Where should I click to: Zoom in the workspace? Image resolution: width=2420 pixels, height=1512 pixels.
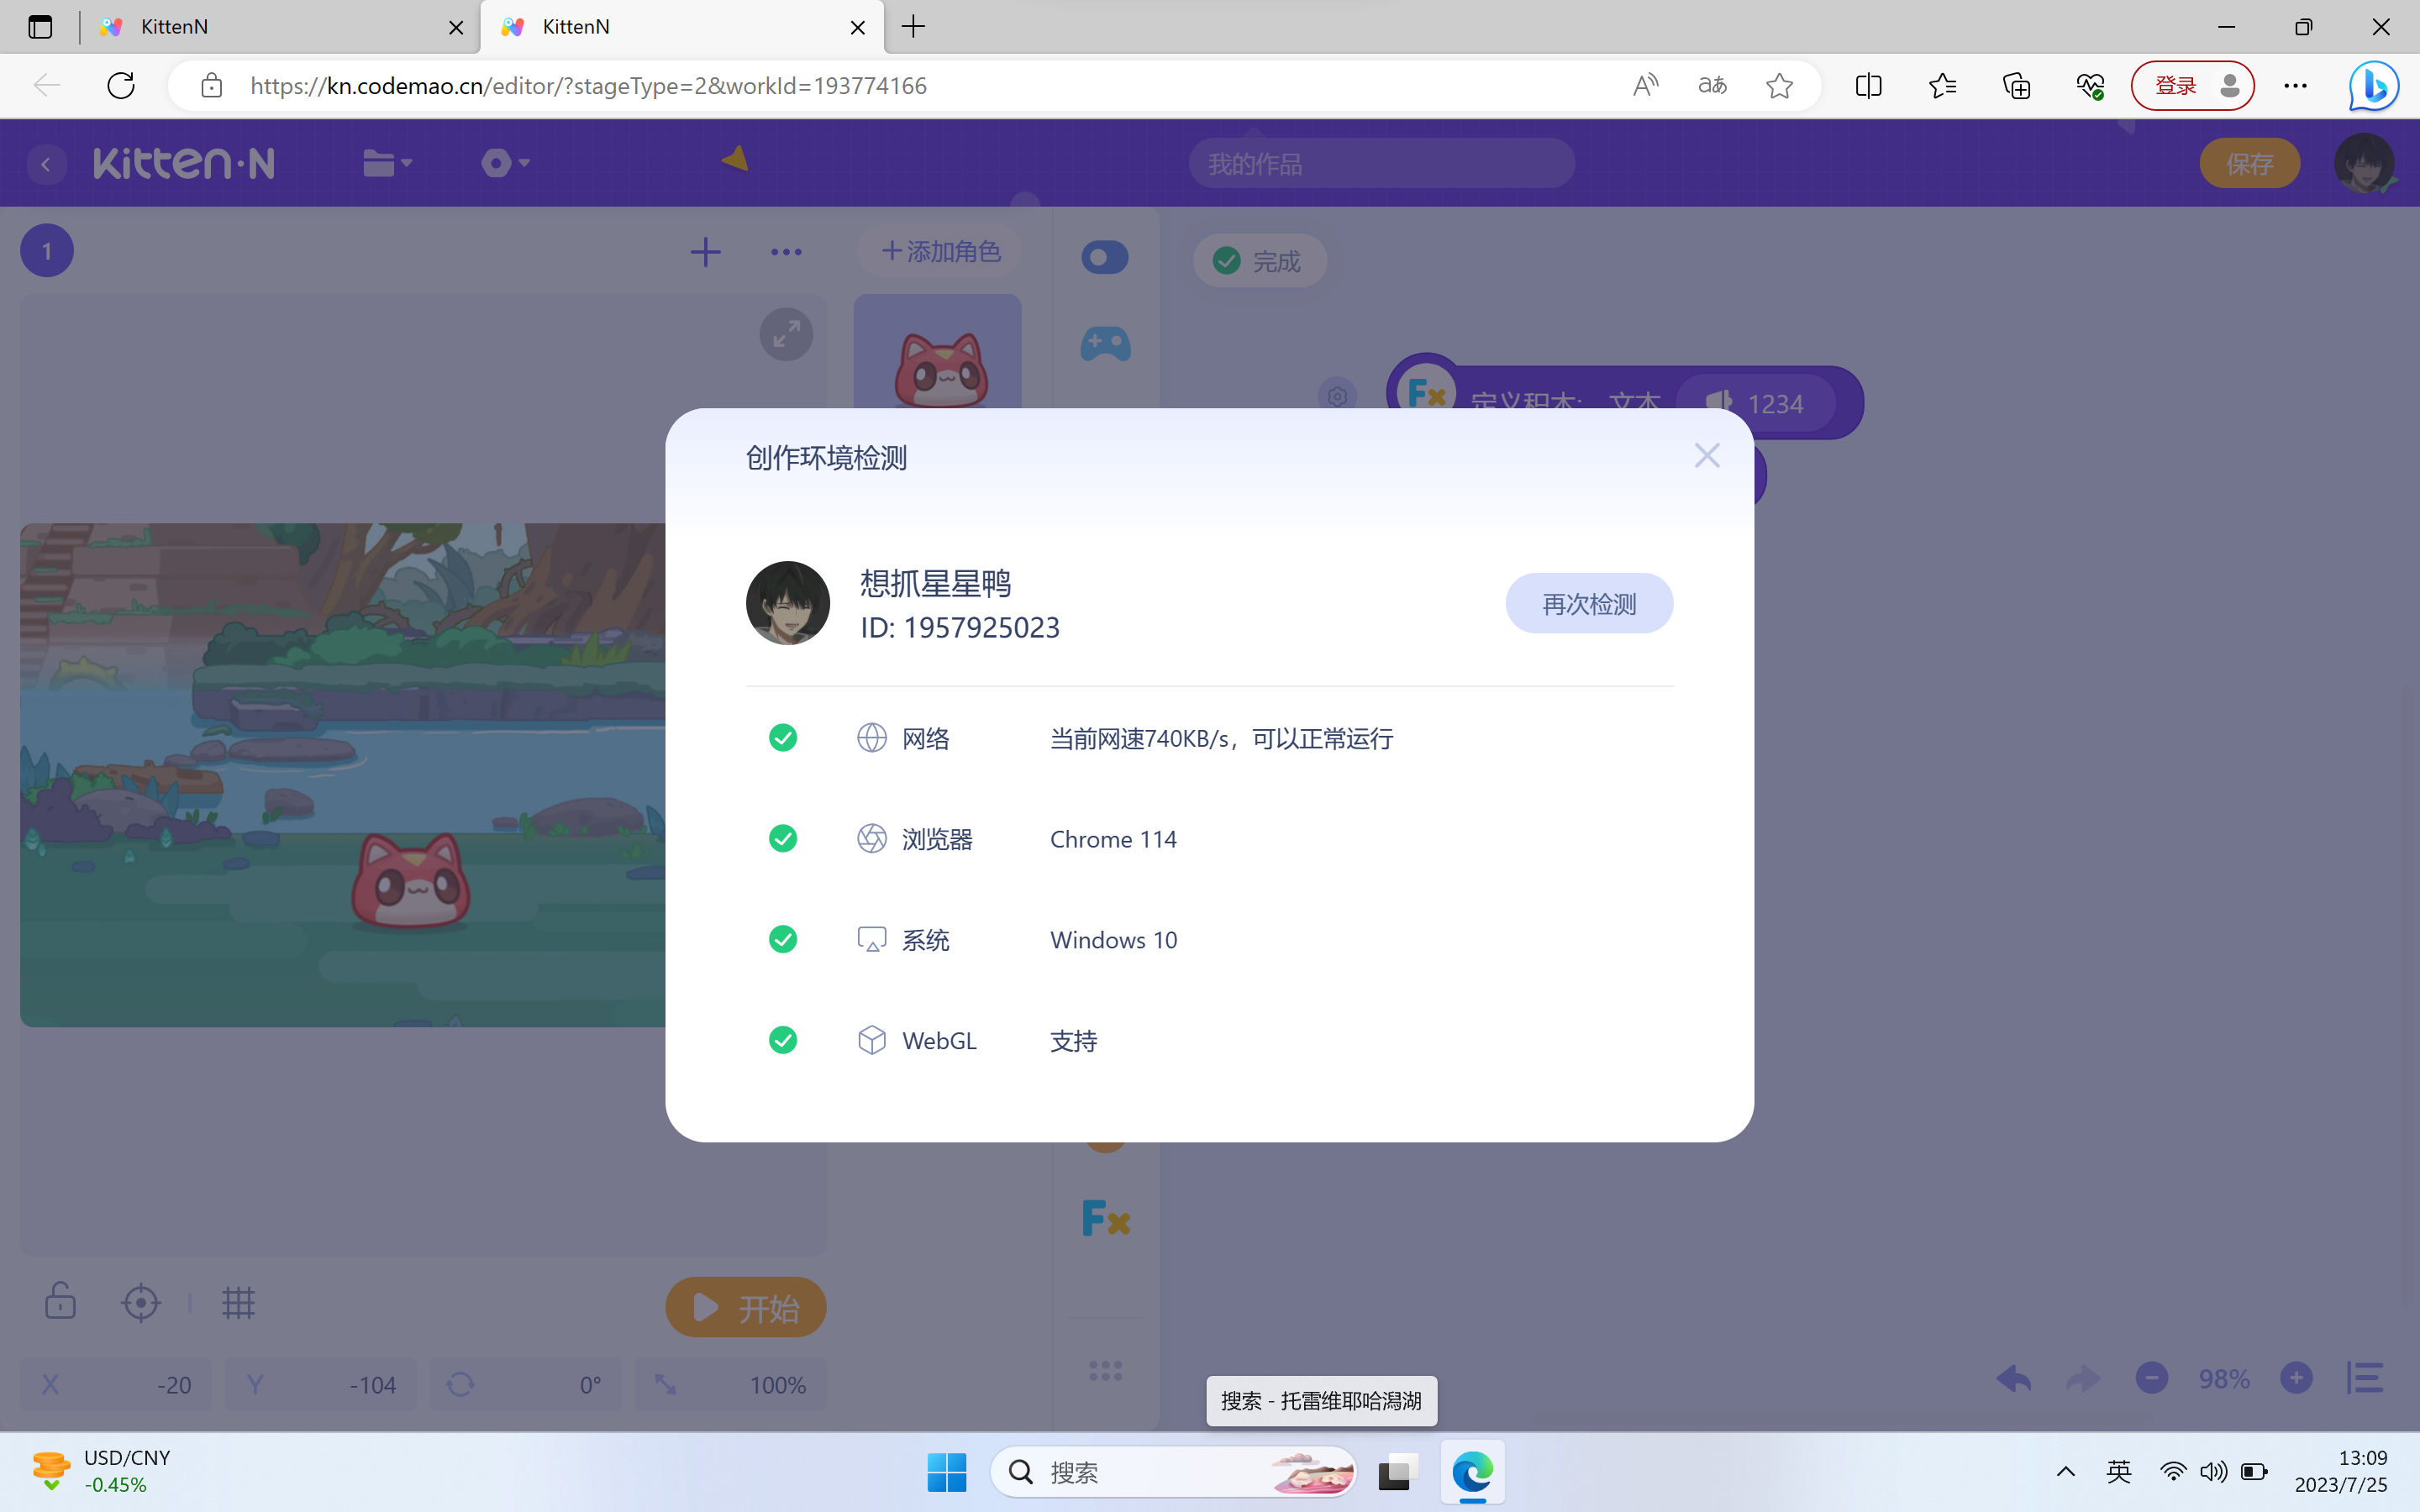point(2296,1378)
